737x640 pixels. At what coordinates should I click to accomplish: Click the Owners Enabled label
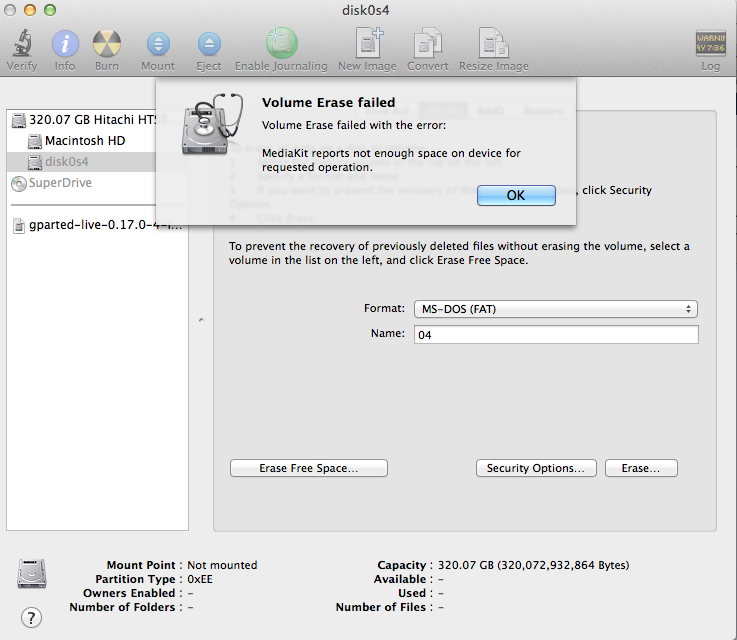pos(129,593)
